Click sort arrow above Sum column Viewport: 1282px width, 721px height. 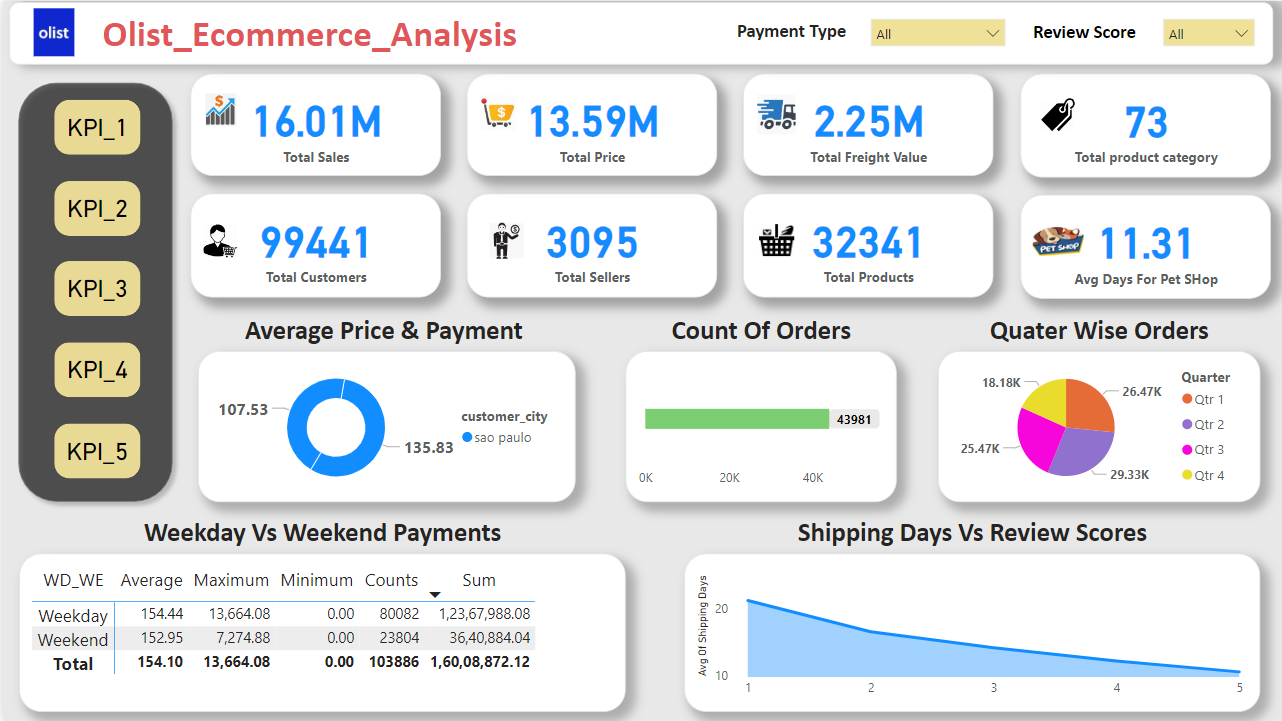tap(435, 595)
